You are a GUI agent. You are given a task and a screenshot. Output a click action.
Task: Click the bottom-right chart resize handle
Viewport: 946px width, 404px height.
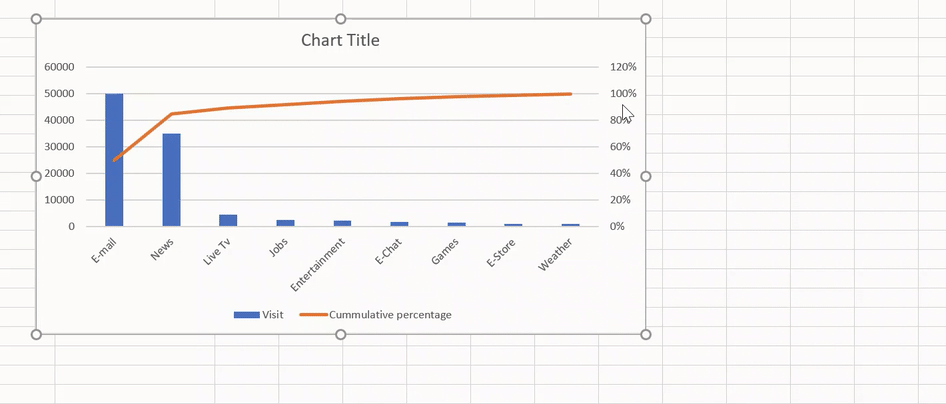click(x=646, y=334)
